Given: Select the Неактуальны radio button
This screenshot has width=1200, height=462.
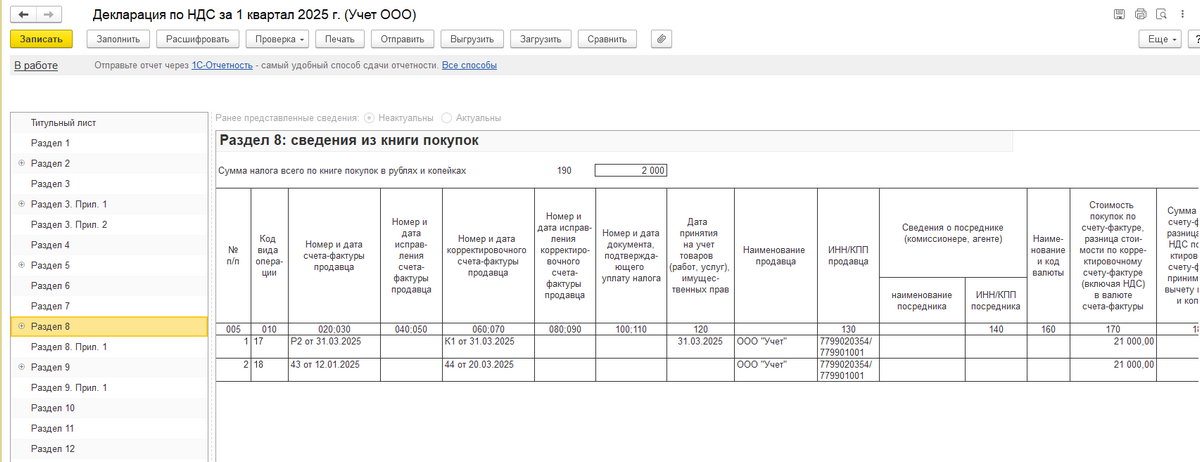Looking at the screenshot, I should 370,118.
